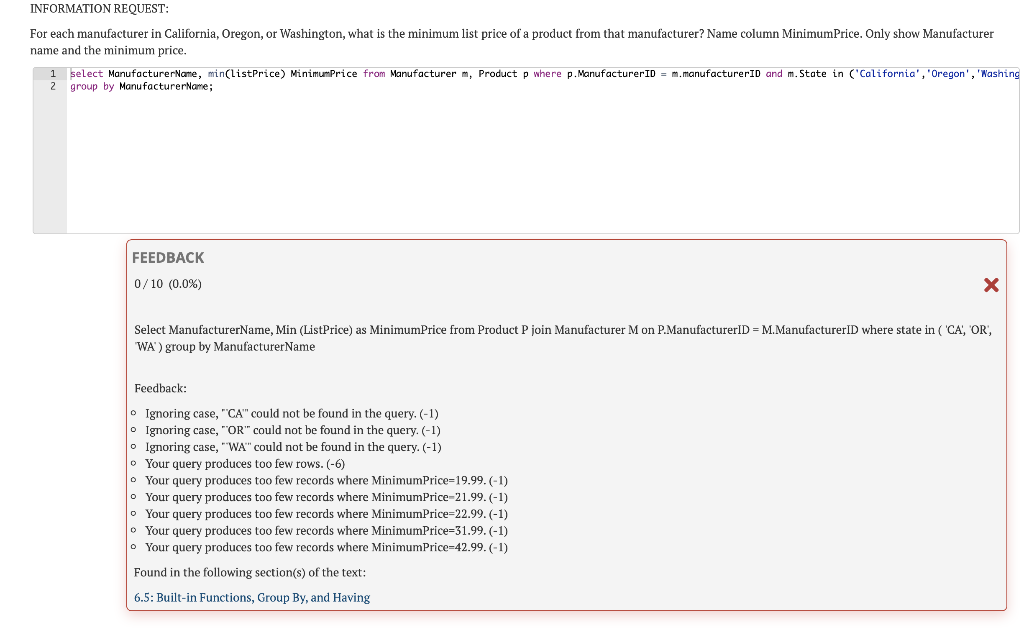The image size is (1024, 635).
Task: Click the FEEDBACK panel heading
Action: (x=168, y=257)
